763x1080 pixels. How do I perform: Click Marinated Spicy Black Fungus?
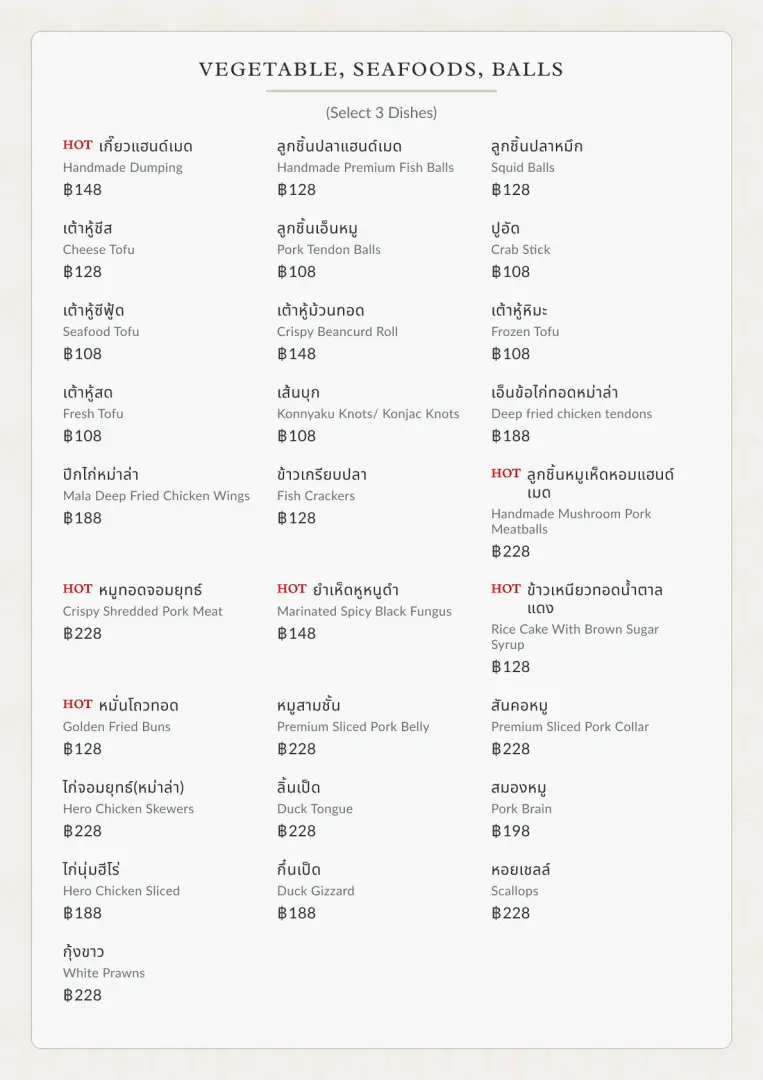click(x=364, y=612)
